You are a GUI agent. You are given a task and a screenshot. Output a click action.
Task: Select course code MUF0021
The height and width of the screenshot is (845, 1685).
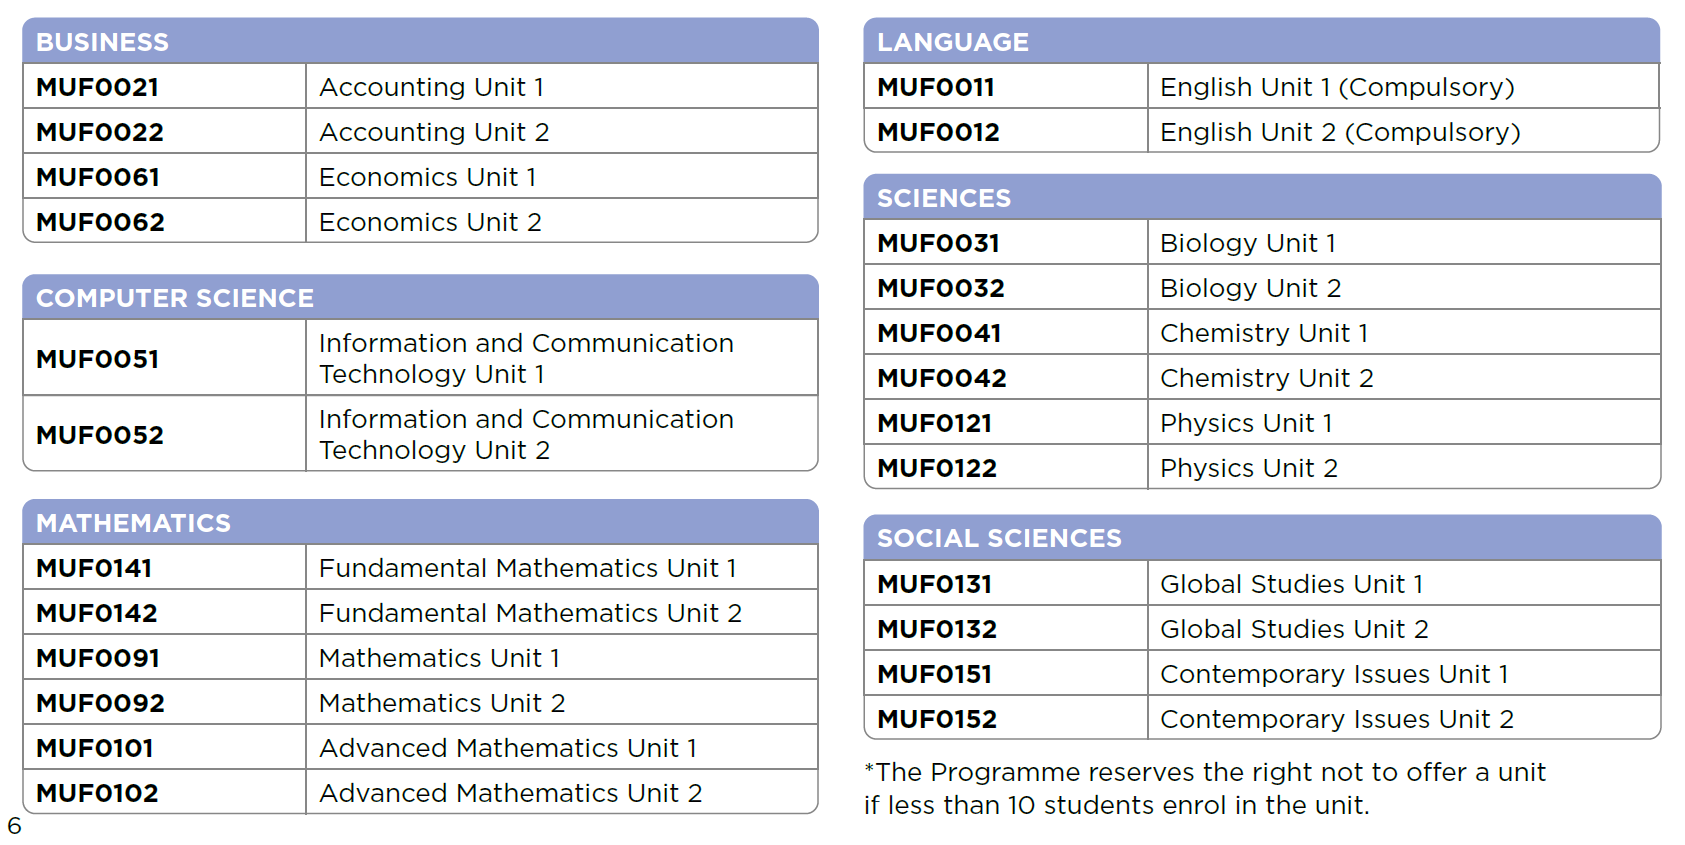(98, 87)
